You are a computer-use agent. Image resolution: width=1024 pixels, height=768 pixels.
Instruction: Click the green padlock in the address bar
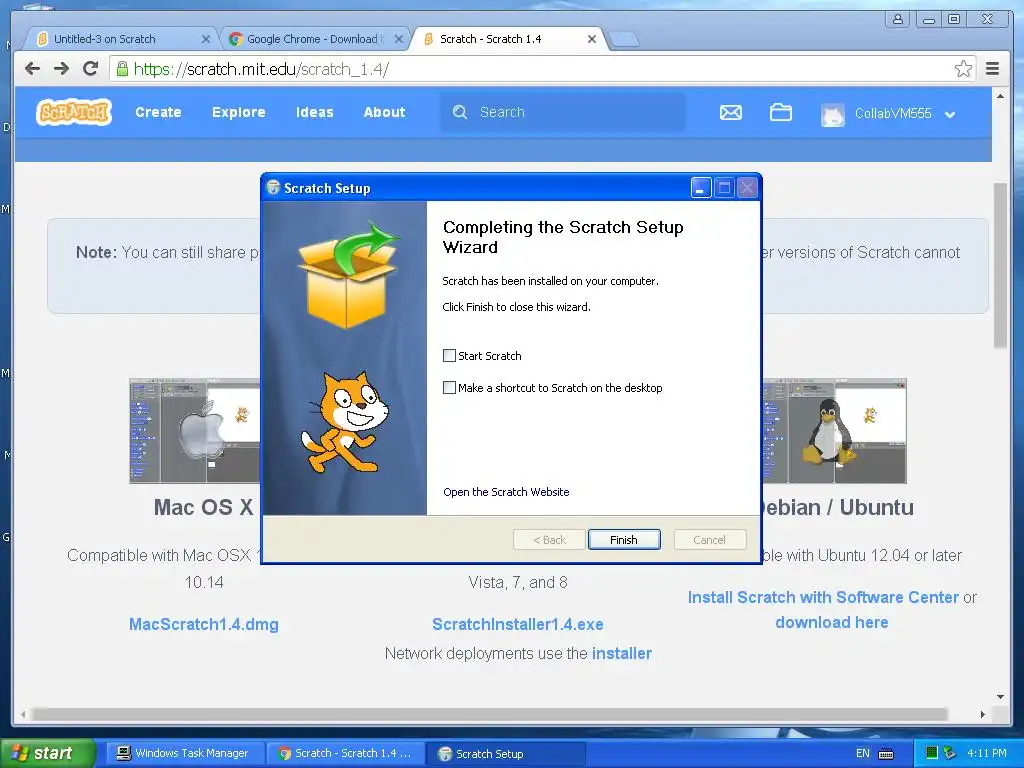tap(122, 69)
